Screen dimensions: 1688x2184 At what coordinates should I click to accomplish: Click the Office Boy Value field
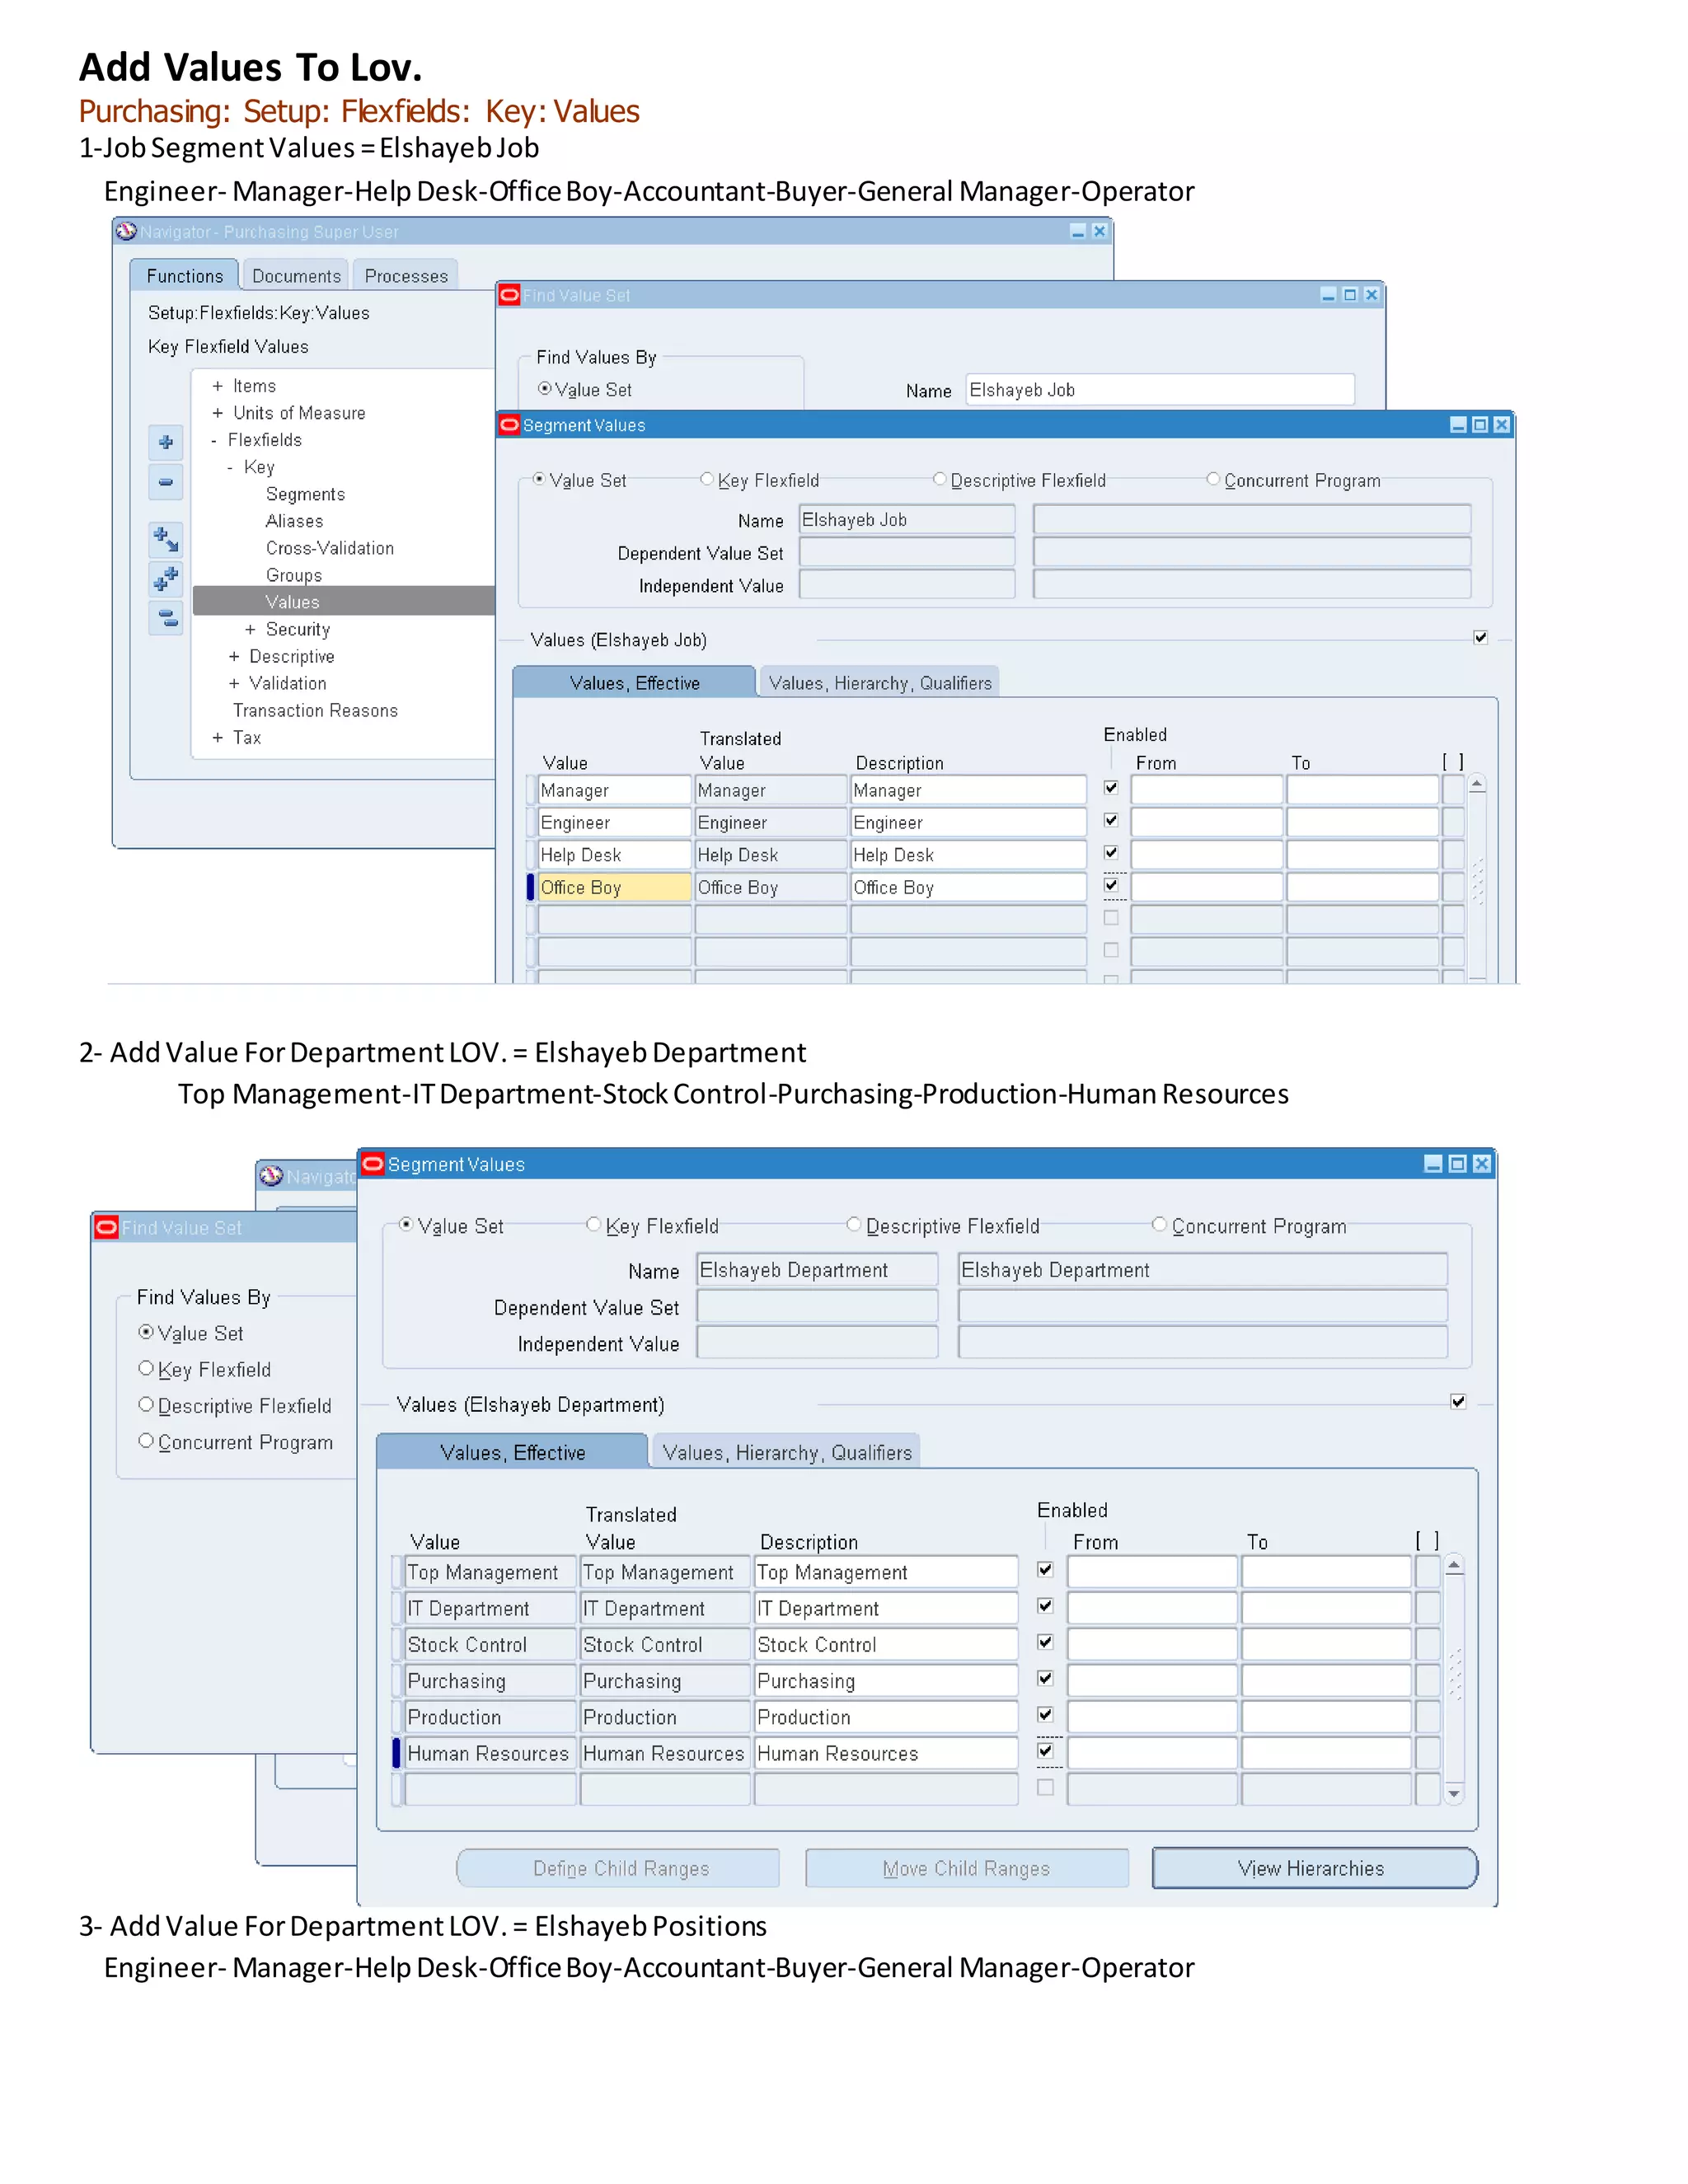click(613, 887)
